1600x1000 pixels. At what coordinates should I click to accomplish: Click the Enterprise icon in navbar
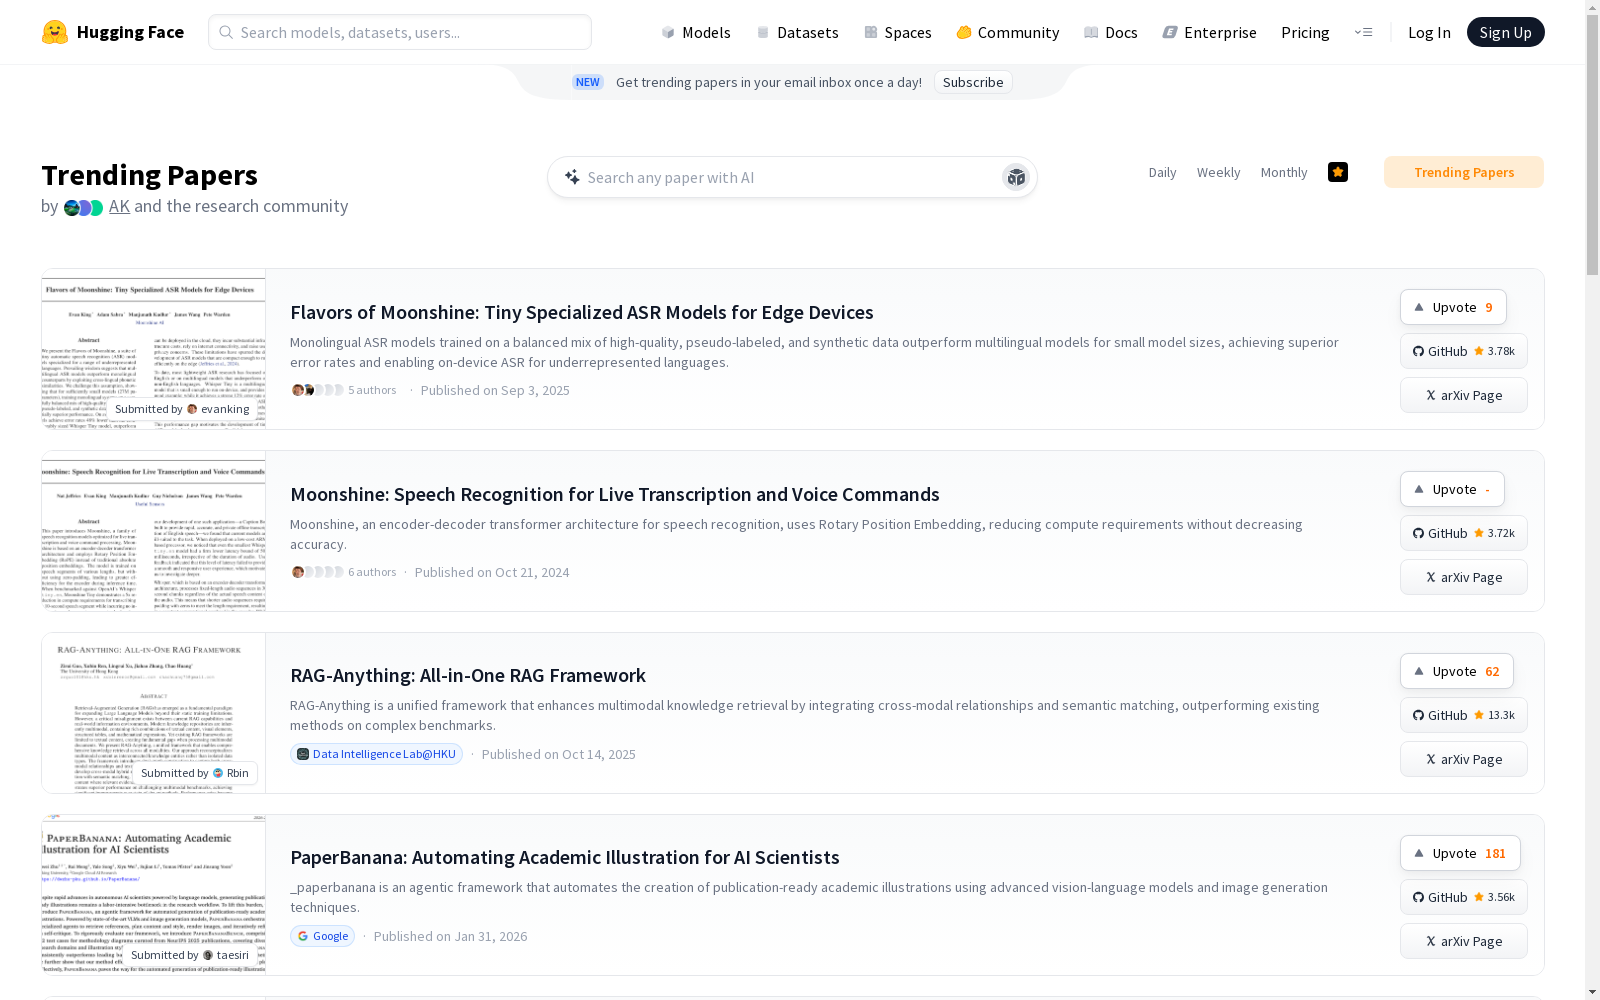coord(1170,32)
